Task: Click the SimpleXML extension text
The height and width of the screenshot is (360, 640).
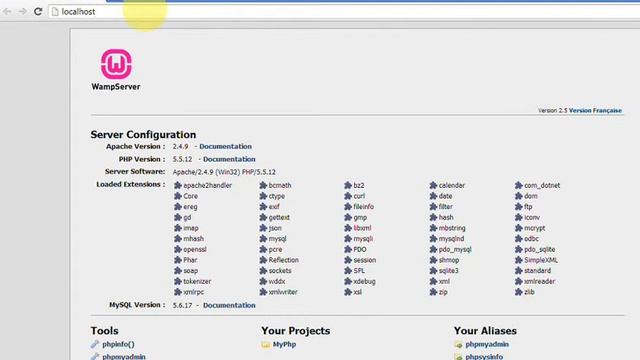Action: [541, 260]
